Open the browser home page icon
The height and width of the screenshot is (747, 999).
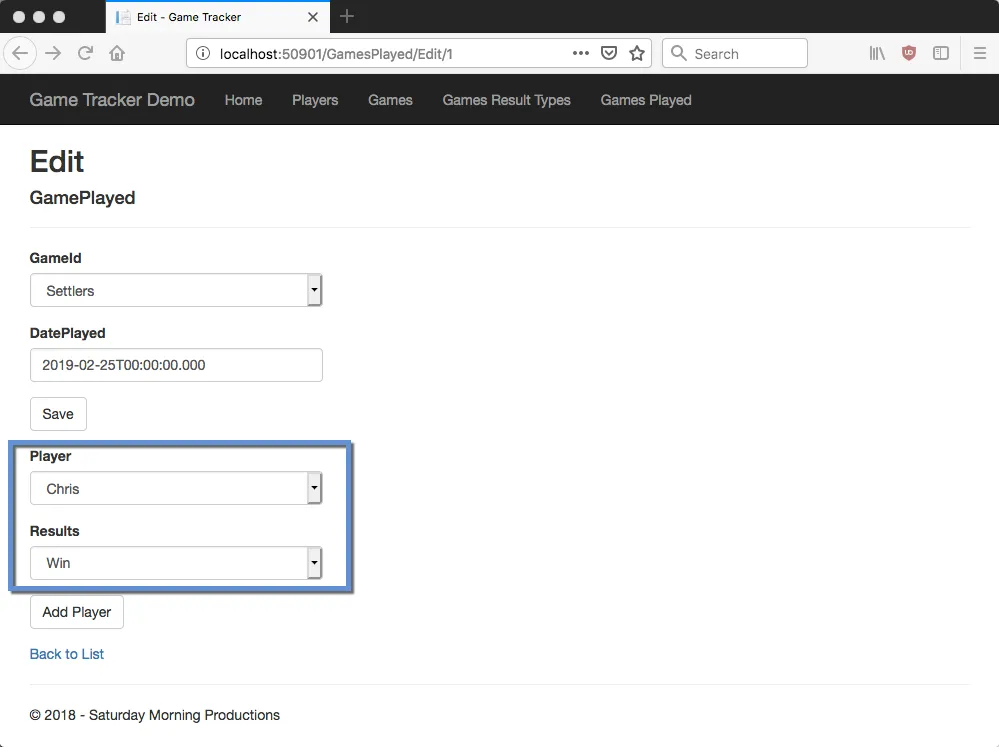coord(117,53)
